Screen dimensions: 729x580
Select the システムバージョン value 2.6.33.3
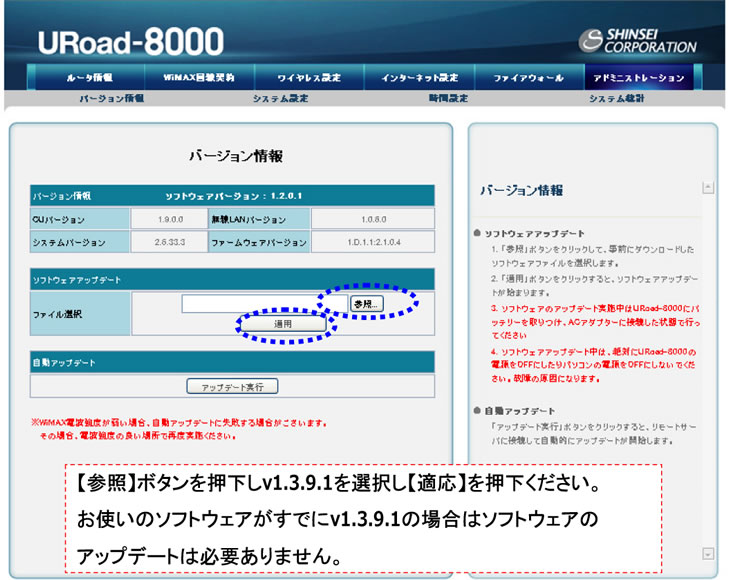pos(170,242)
